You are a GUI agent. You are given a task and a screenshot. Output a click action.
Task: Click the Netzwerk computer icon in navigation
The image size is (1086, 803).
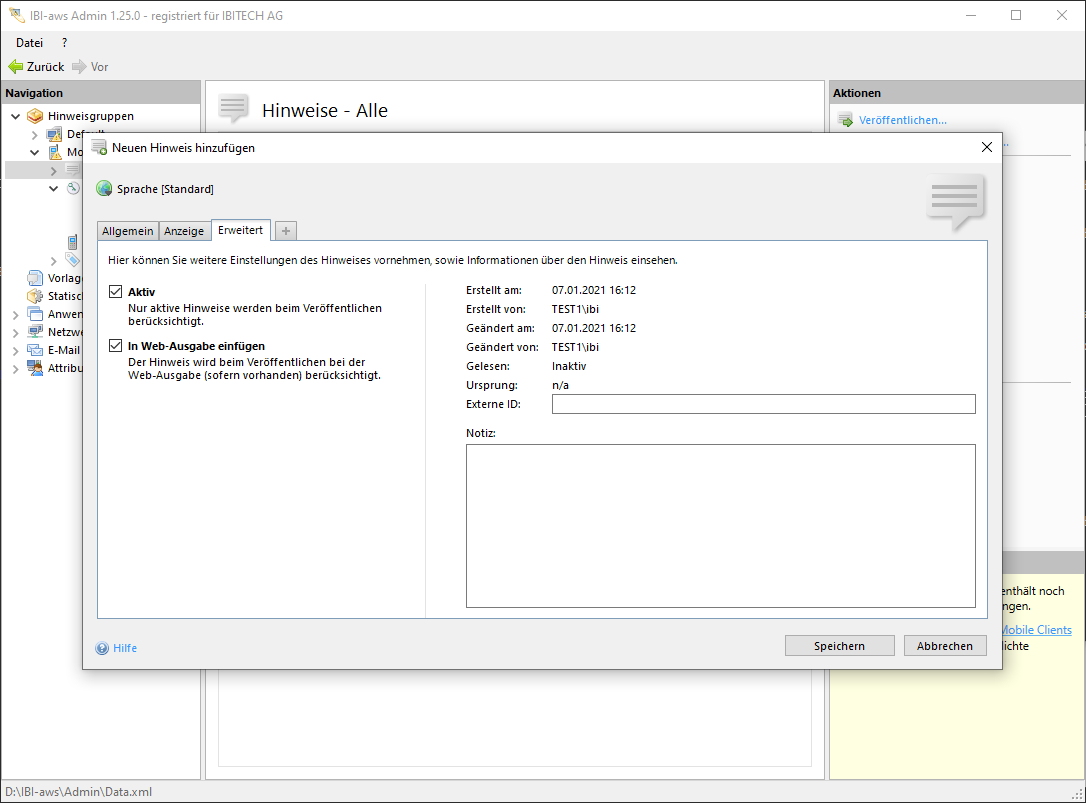[x=36, y=332]
